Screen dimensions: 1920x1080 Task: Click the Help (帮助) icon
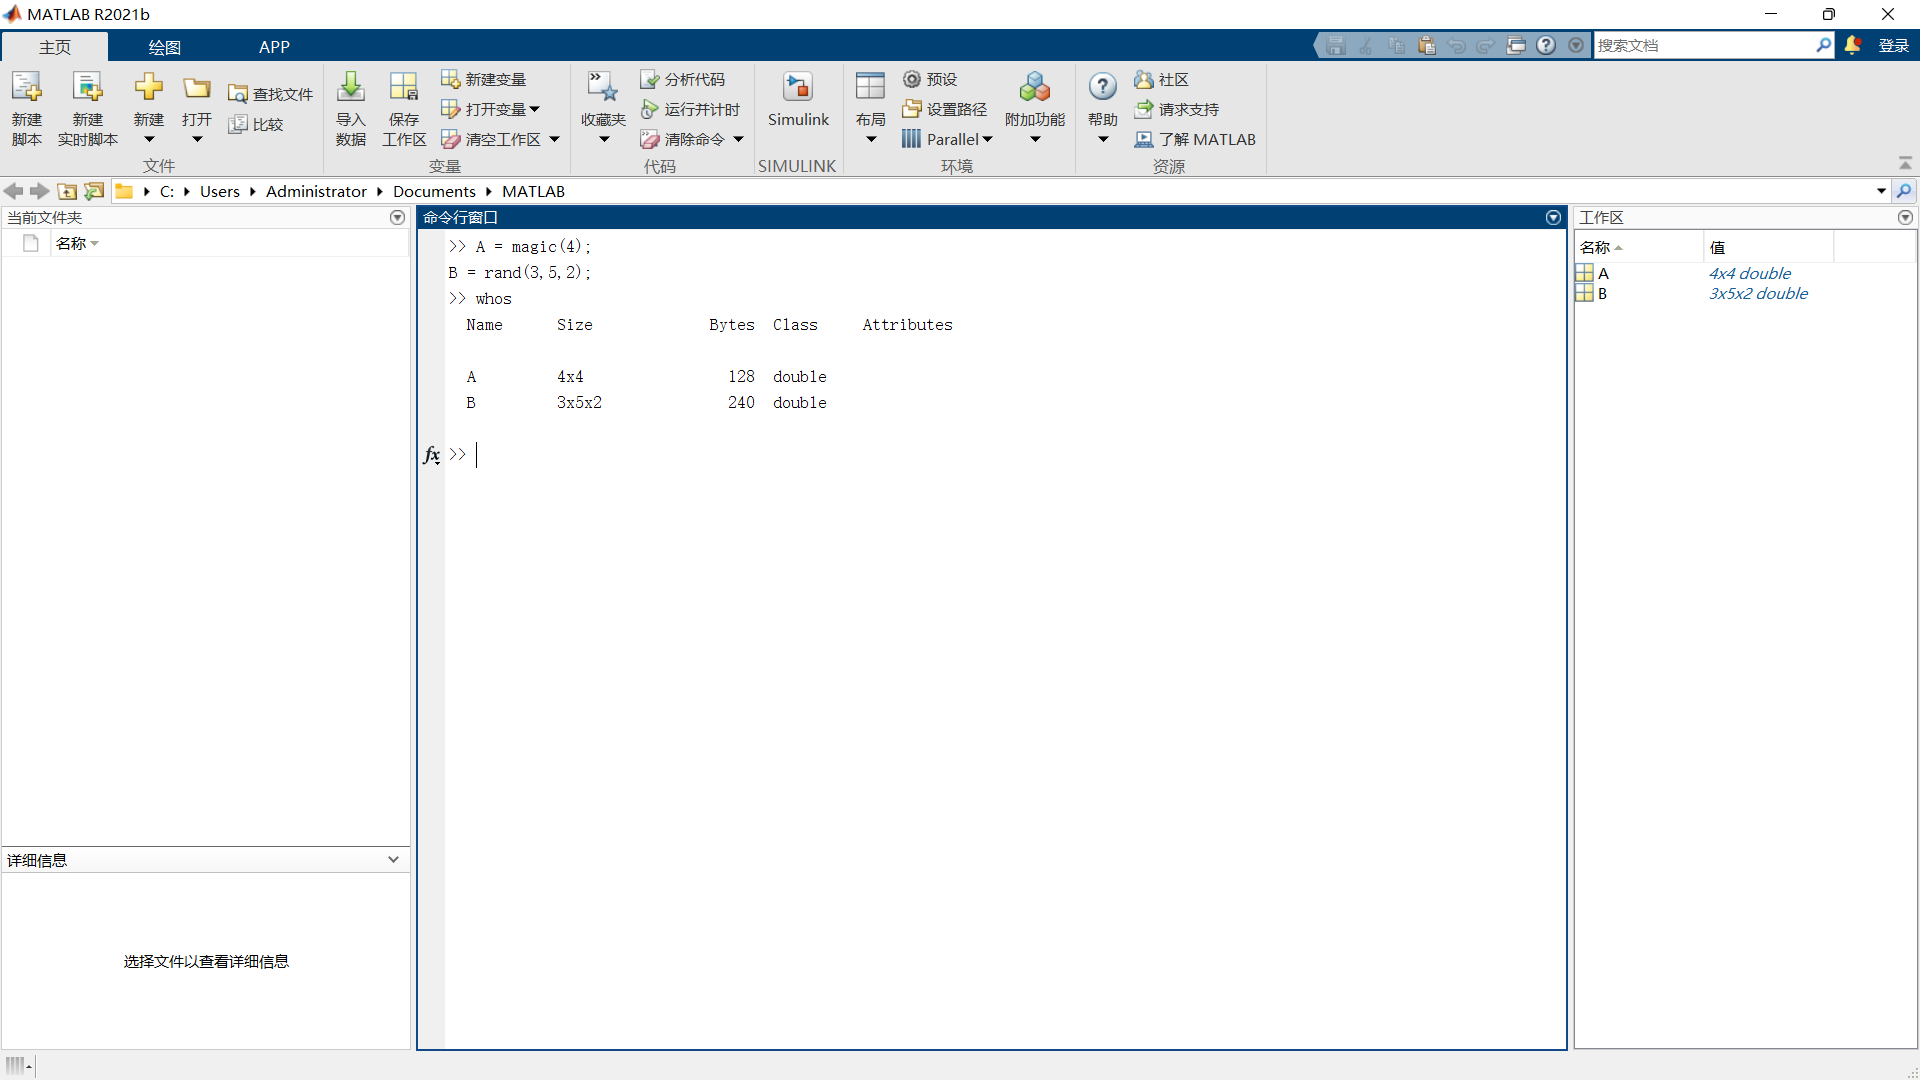[1103, 87]
